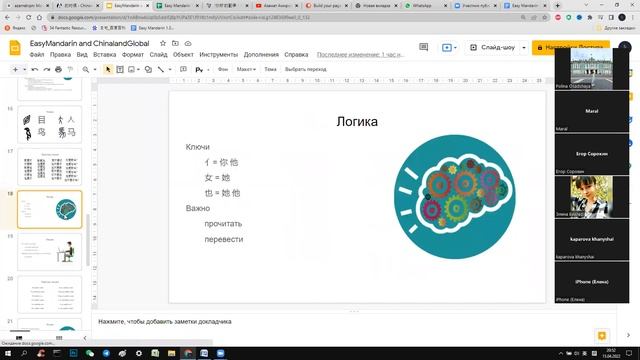Switch to grid view
640x360 pixels.
[x=59, y=338]
